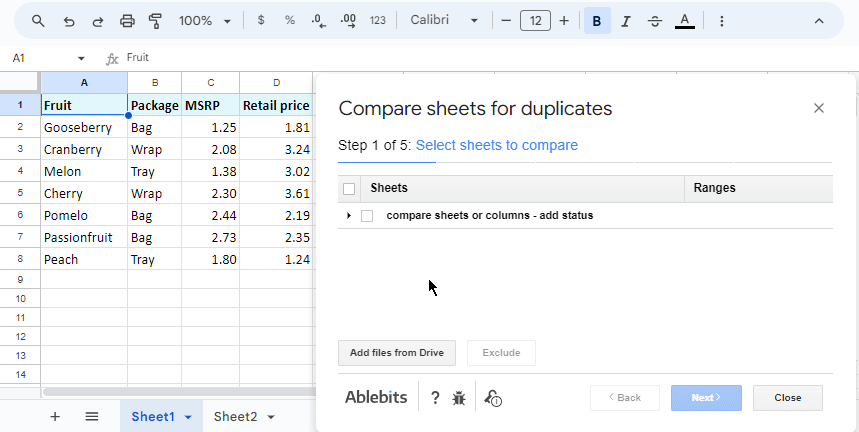Open the all sheets list icon
Screen dimensions: 859x432
(92, 417)
